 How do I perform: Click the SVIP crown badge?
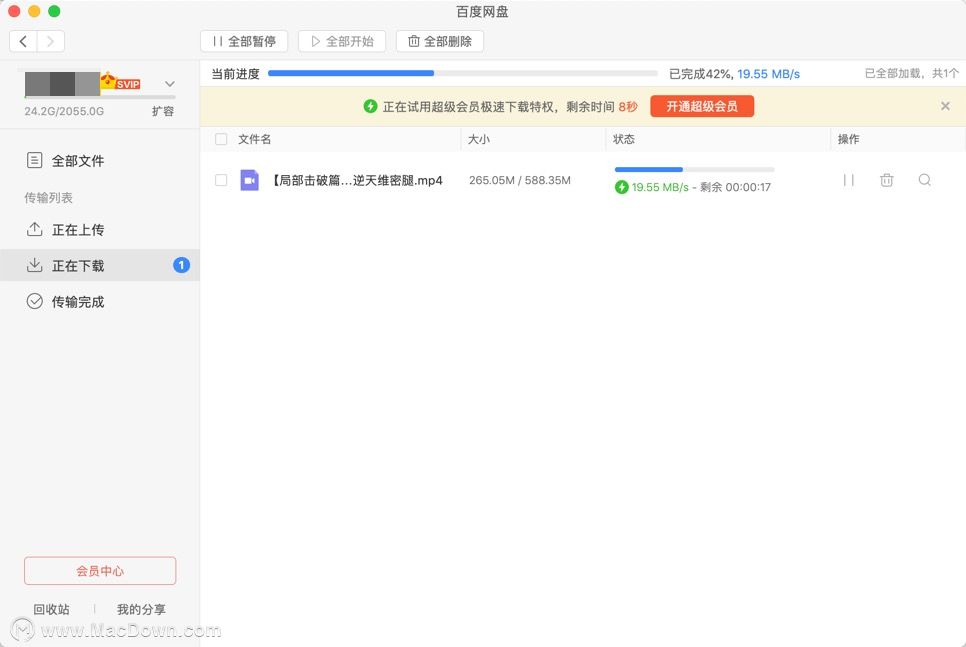[x=121, y=81]
